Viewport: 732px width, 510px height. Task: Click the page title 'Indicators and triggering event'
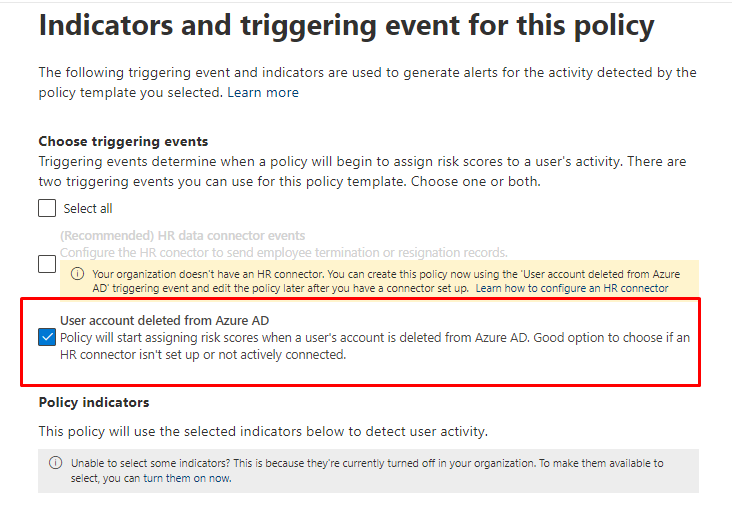[346, 25]
